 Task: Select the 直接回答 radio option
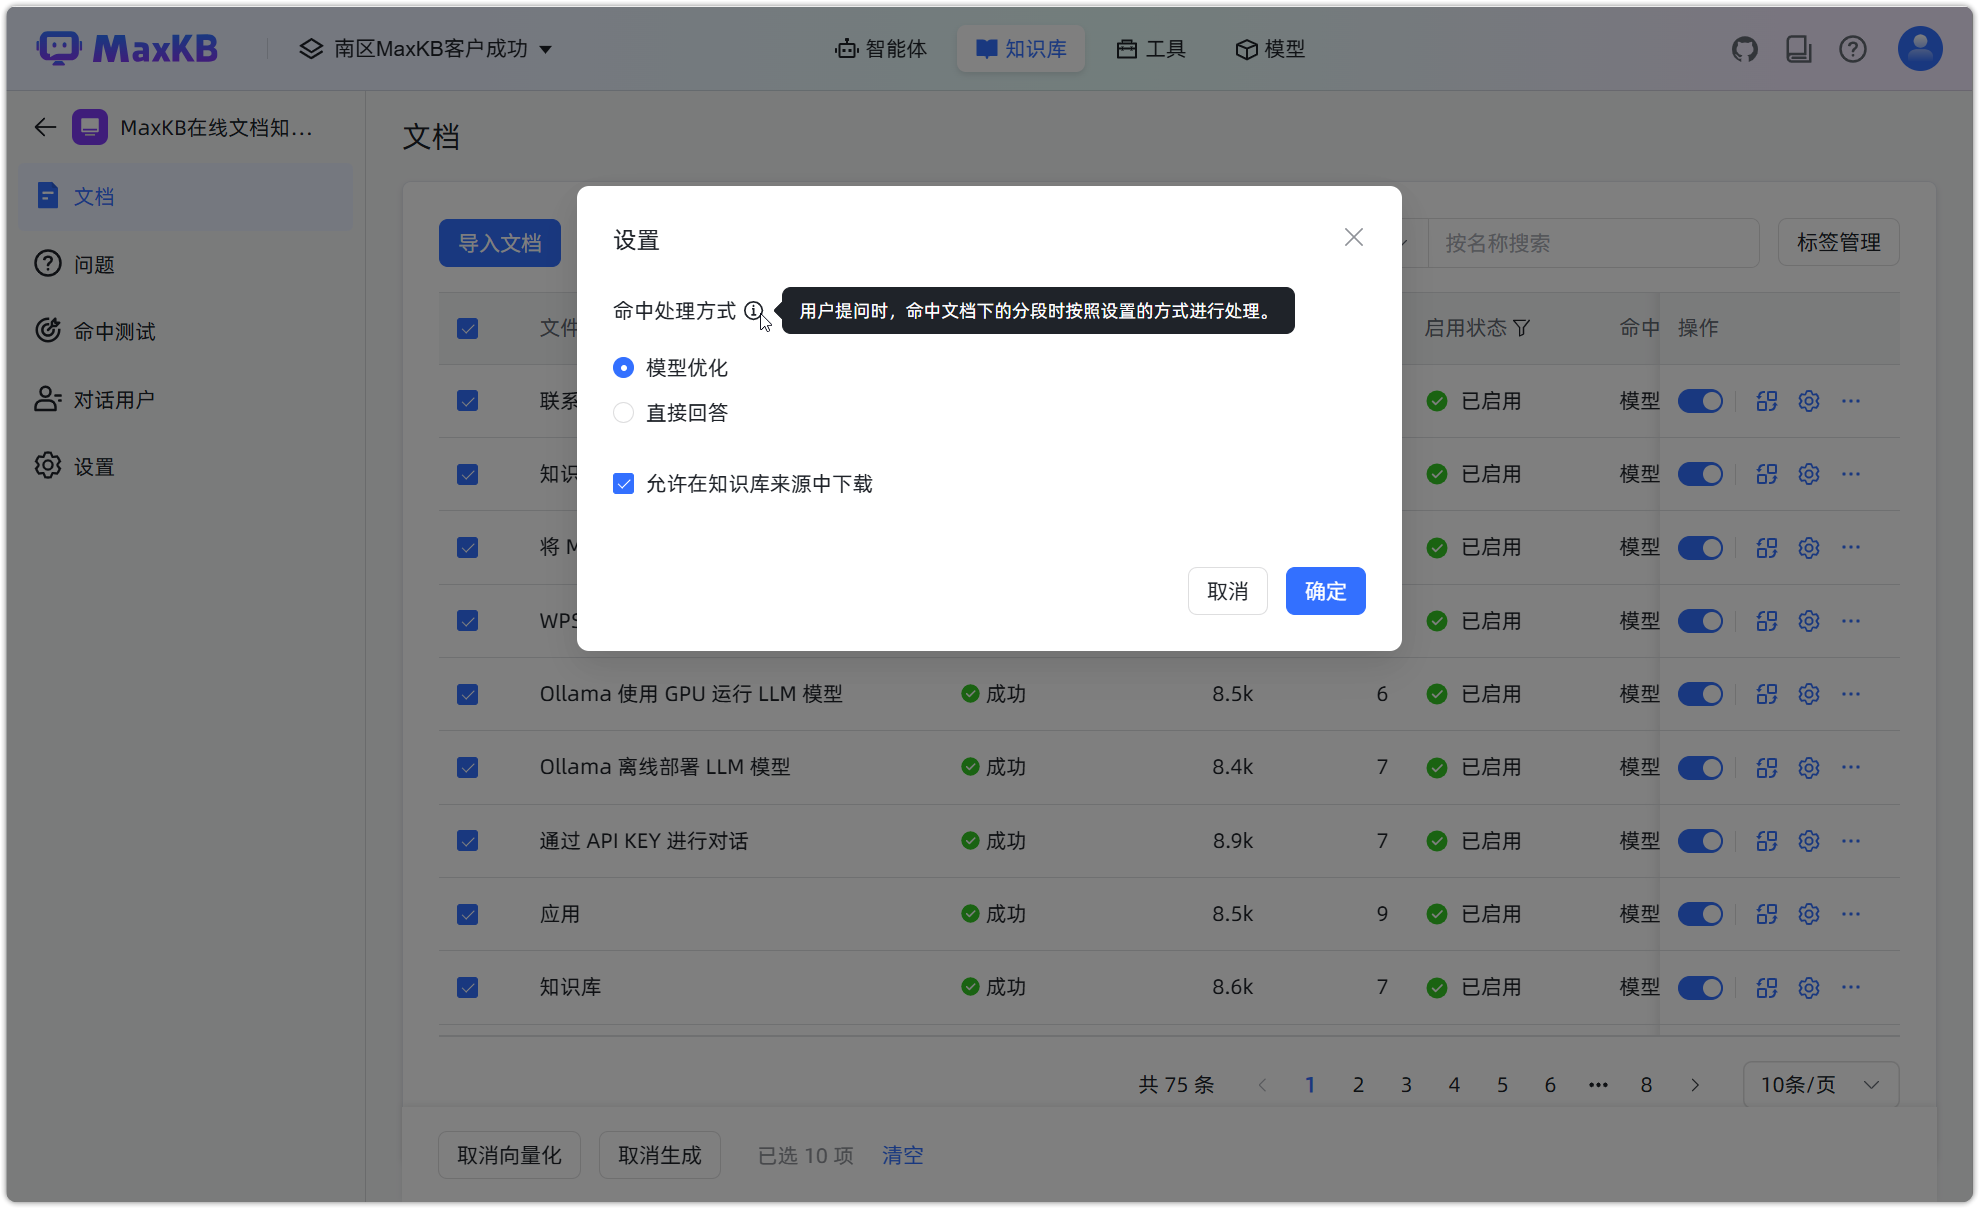click(623, 412)
